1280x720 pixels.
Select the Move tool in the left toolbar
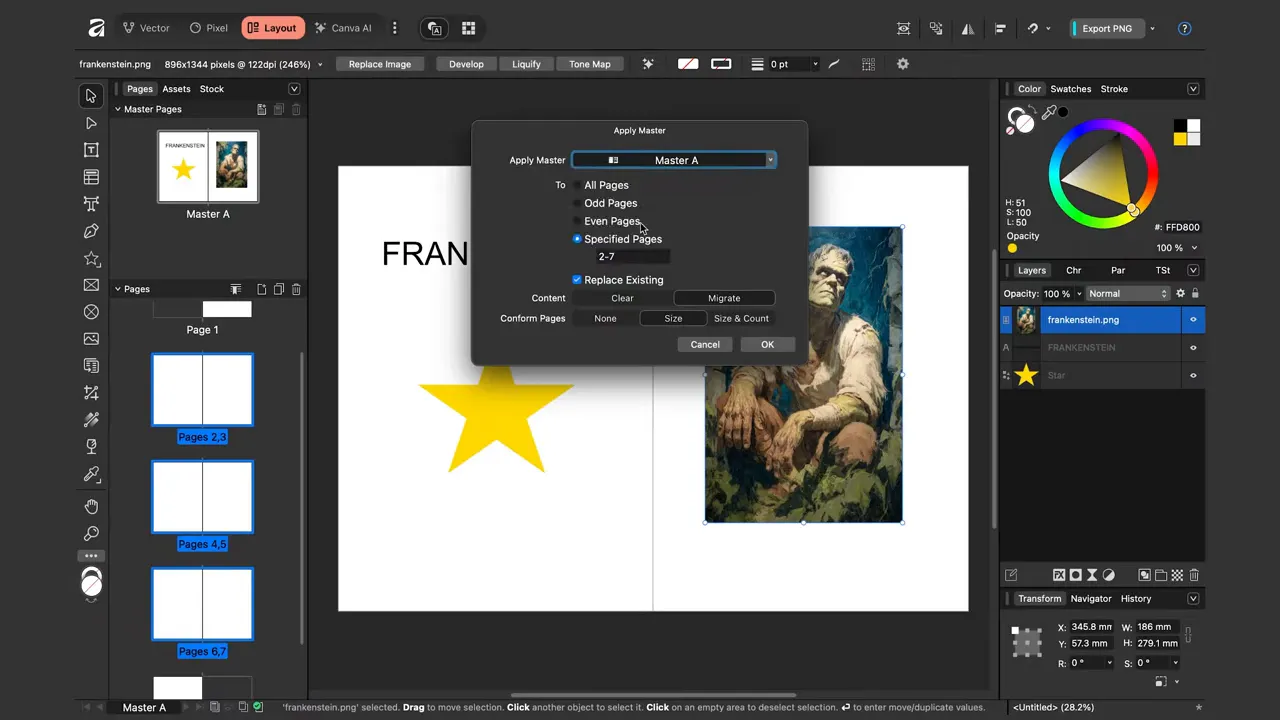(x=91, y=95)
